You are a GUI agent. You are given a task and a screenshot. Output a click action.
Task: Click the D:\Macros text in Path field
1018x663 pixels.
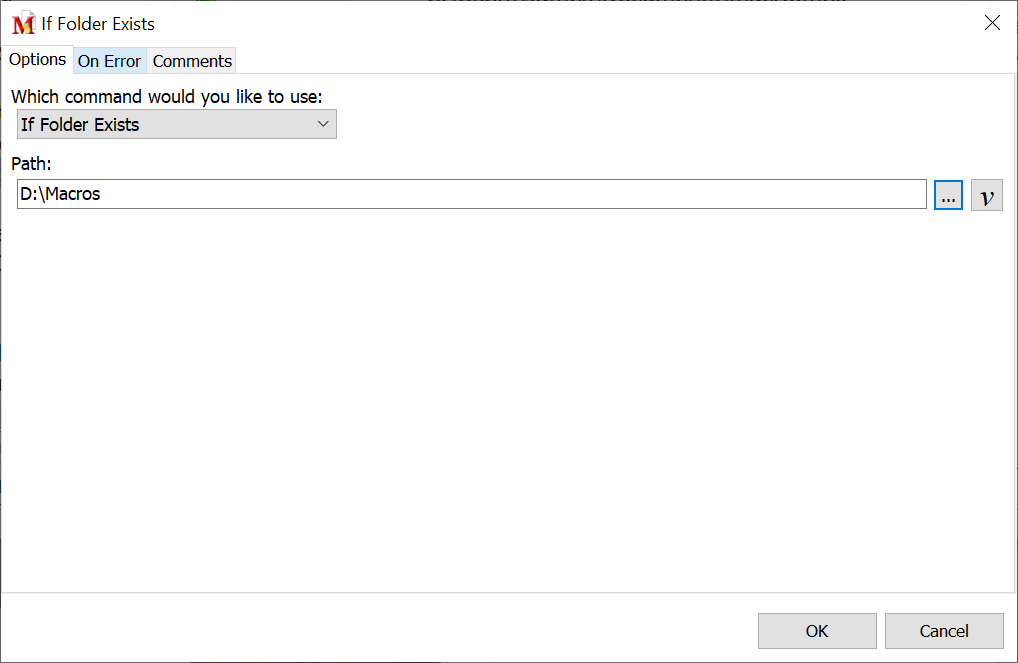pyautogui.click(x=60, y=195)
